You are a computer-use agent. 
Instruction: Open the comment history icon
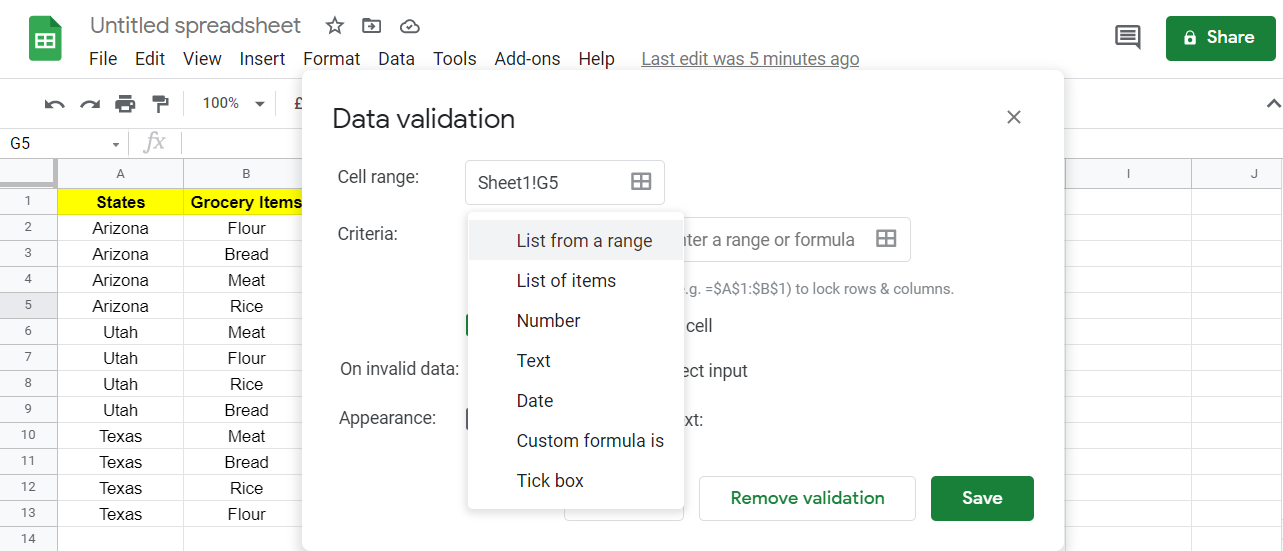point(1127,38)
